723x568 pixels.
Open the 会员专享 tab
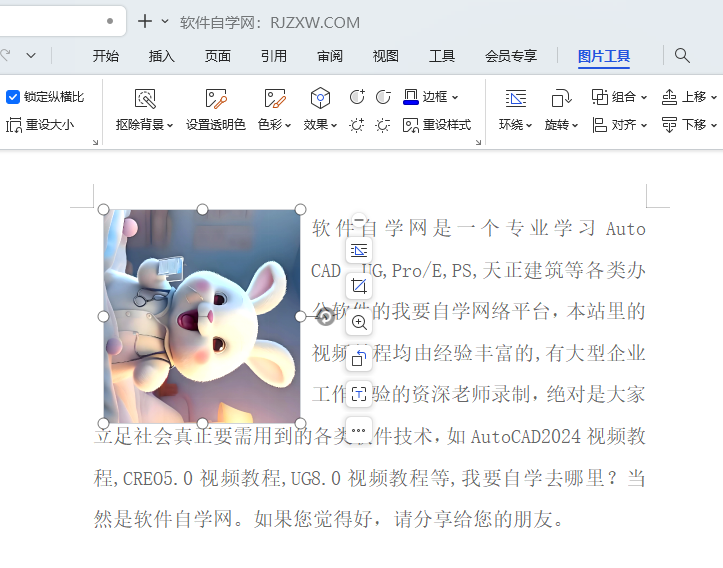pos(511,56)
